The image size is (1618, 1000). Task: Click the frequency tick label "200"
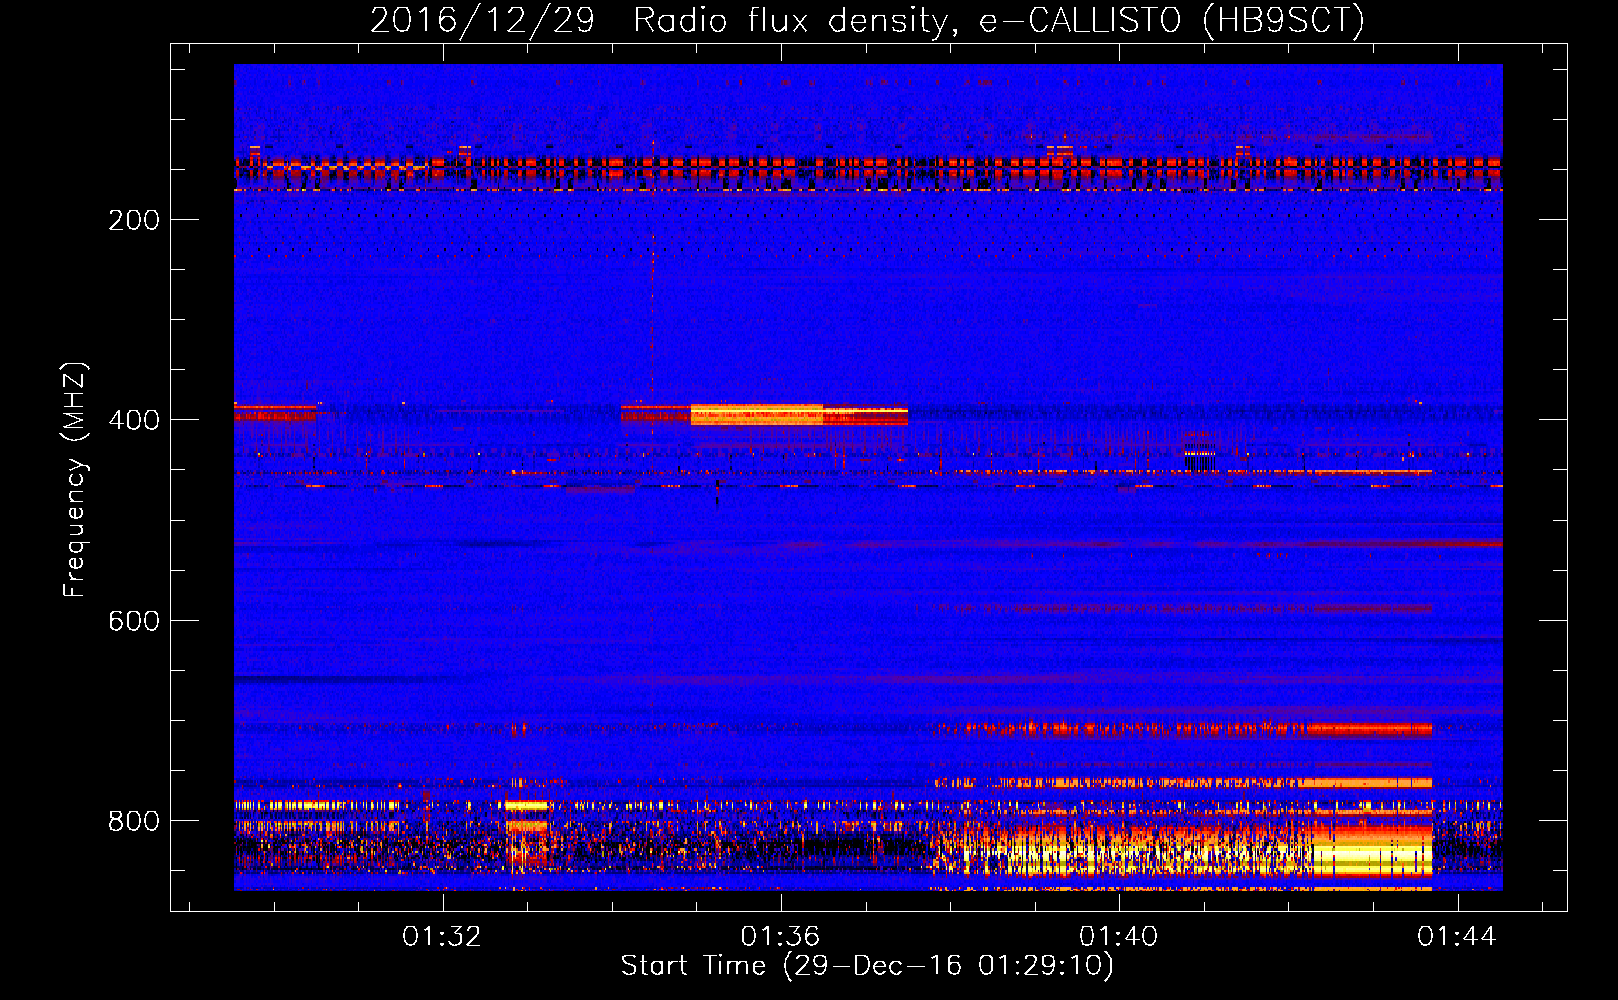point(134,220)
